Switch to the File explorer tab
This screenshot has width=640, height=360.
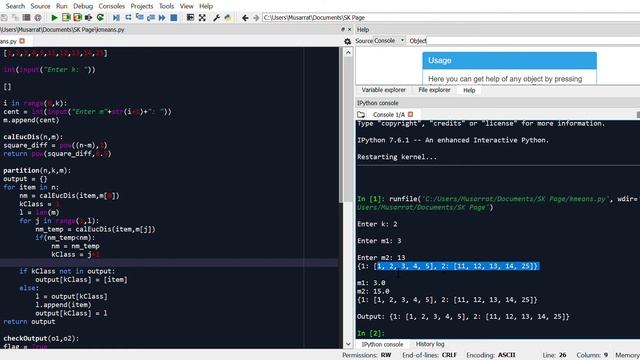434,90
